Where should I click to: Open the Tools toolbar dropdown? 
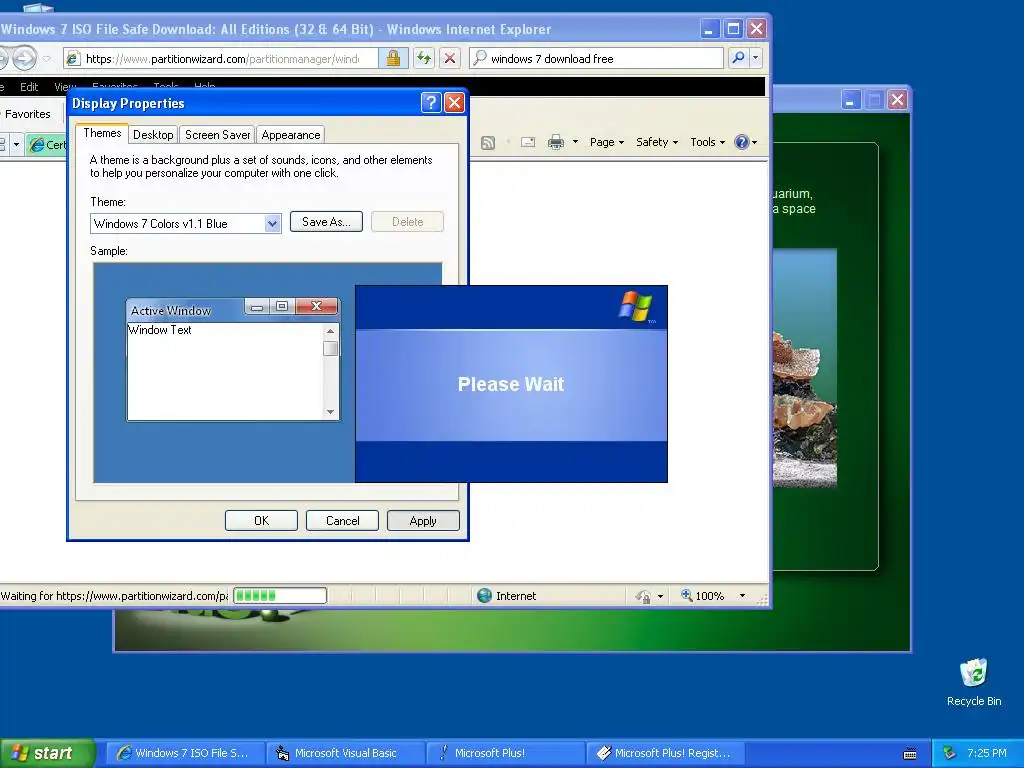[707, 142]
